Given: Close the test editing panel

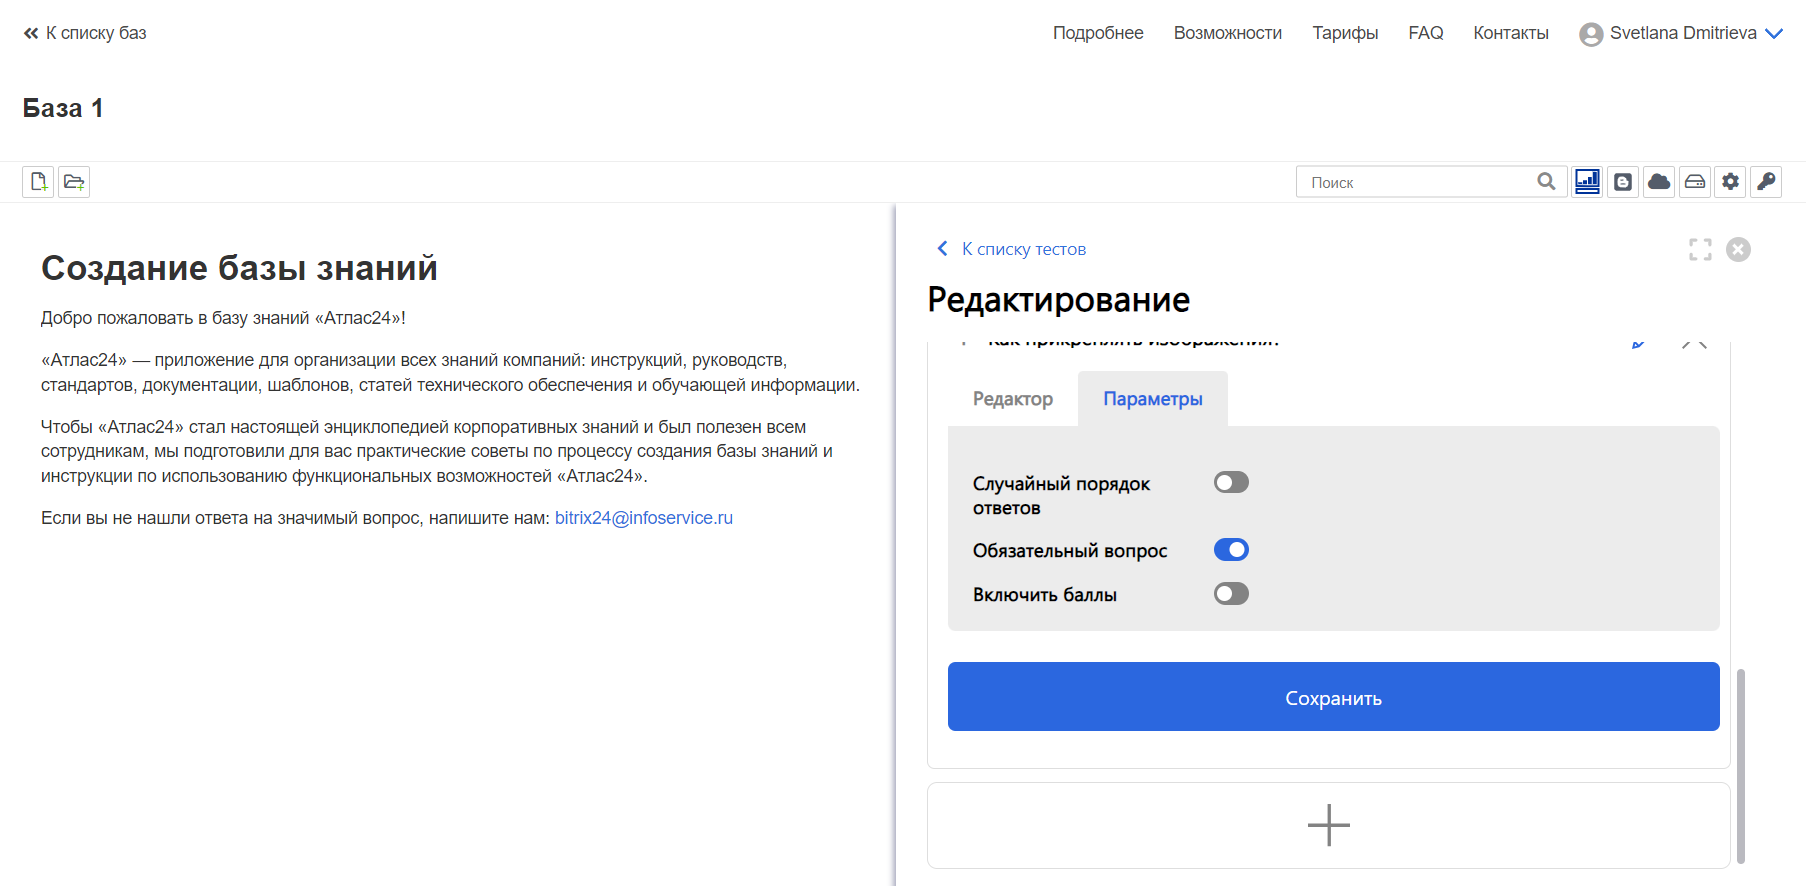Looking at the screenshot, I should click(1739, 249).
